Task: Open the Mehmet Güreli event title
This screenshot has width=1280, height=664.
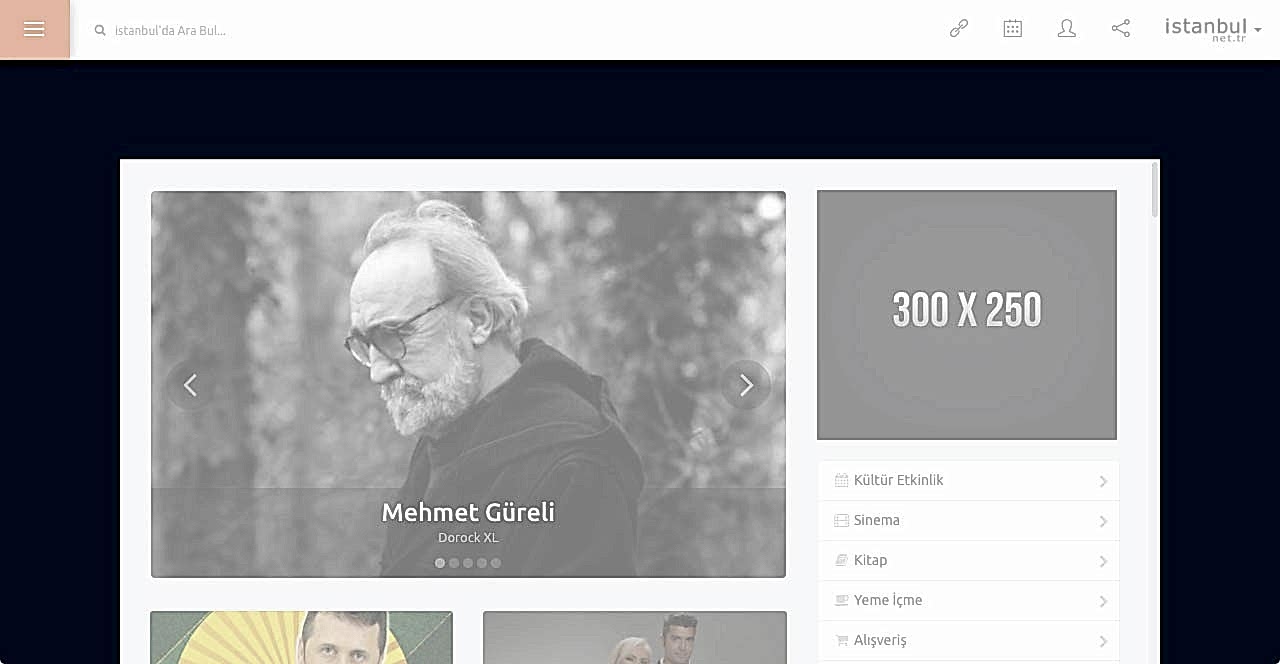Action: tap(468, 512)
